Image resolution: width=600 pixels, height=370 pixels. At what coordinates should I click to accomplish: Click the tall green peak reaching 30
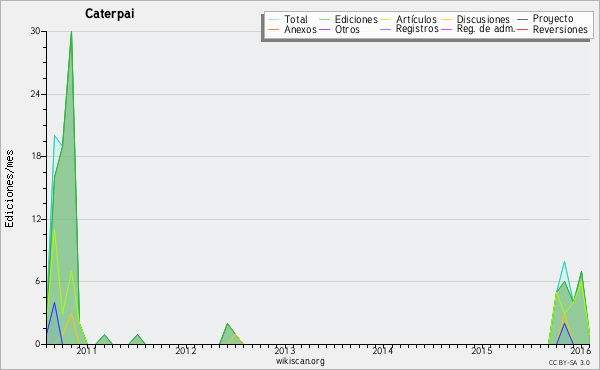coord(71,32)
